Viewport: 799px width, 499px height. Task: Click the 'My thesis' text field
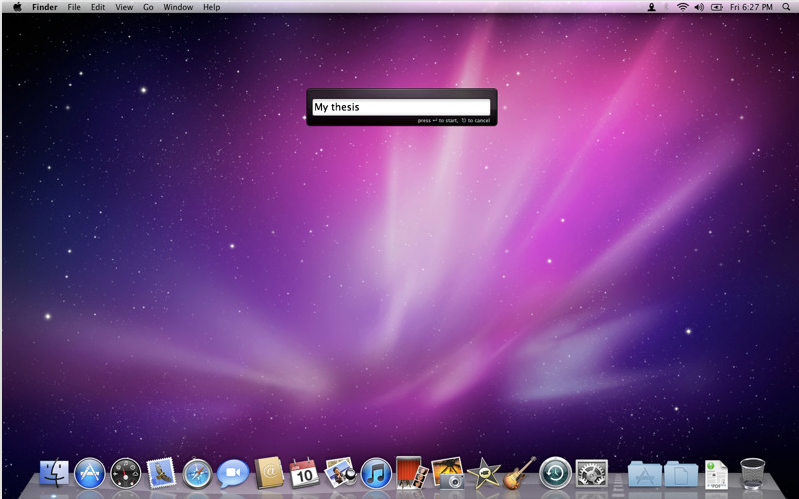click(401, 107)
